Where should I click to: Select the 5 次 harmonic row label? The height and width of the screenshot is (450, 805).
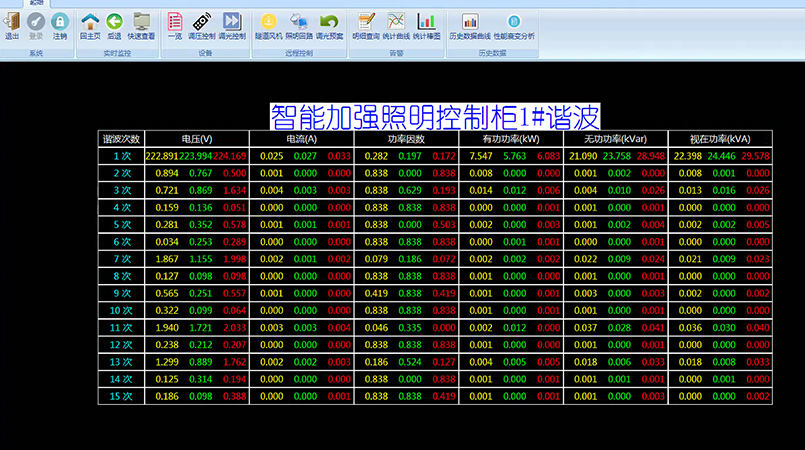click(x=122, y=225)
